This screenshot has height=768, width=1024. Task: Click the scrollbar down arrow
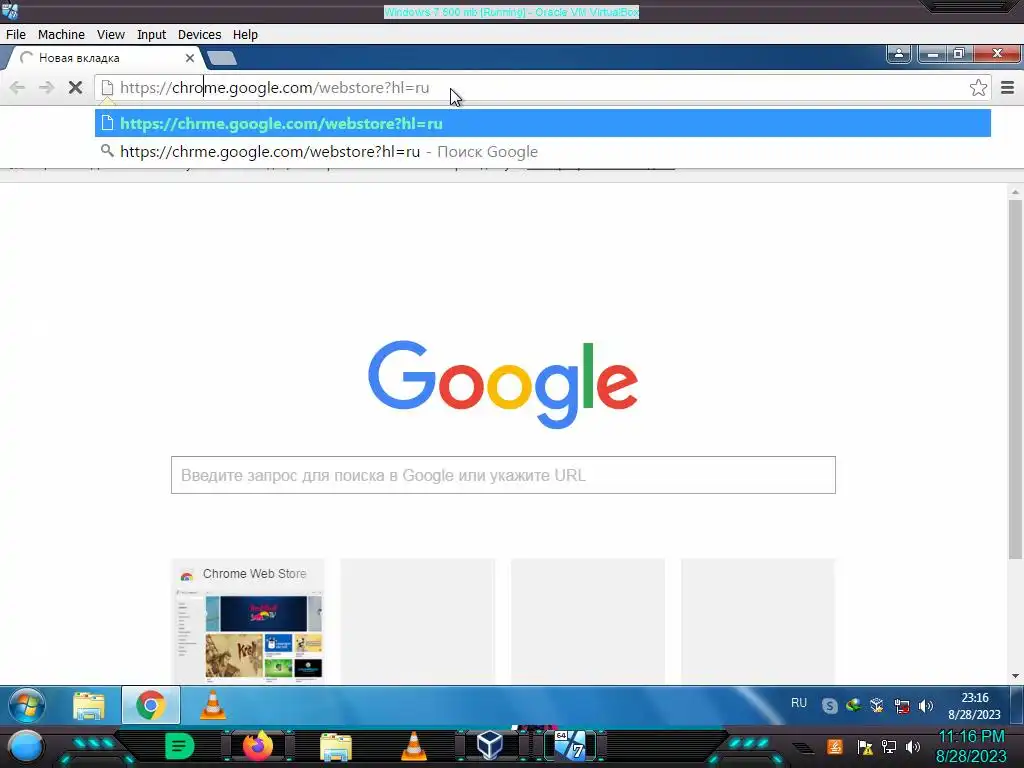(1015, 677)
